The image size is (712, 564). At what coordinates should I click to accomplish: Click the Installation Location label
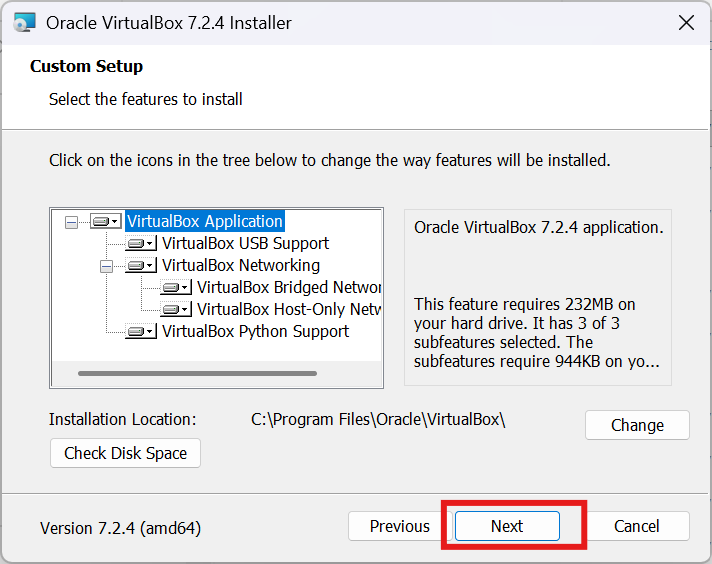point(123,419)
